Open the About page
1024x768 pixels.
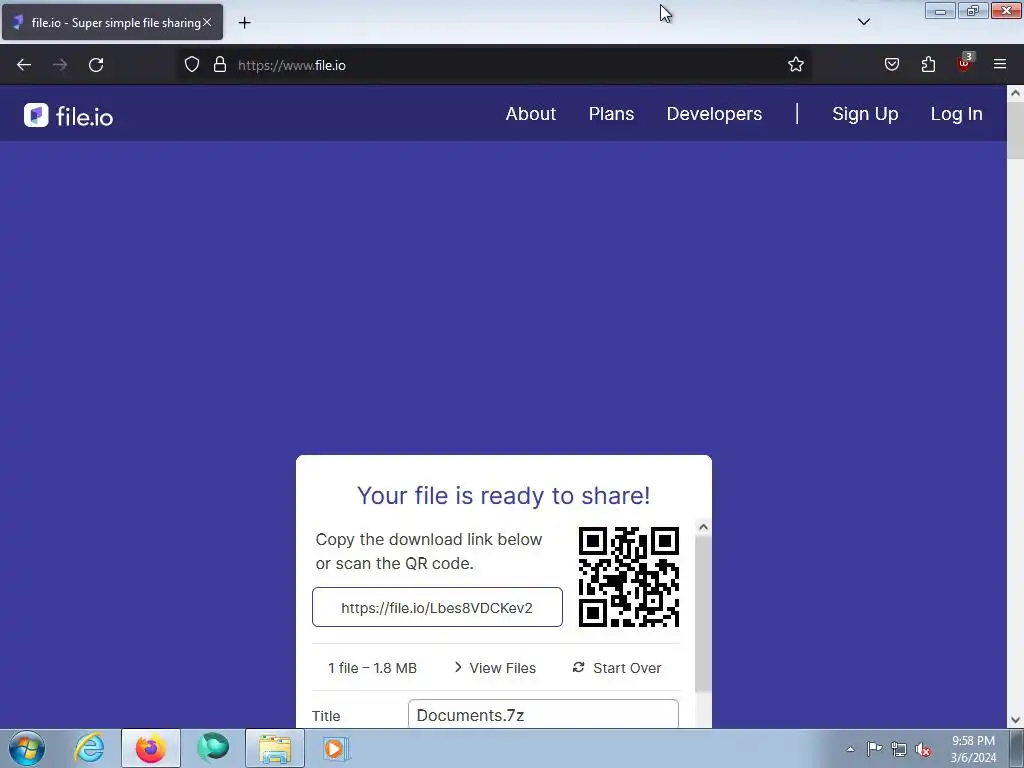(x=530, y=114)
